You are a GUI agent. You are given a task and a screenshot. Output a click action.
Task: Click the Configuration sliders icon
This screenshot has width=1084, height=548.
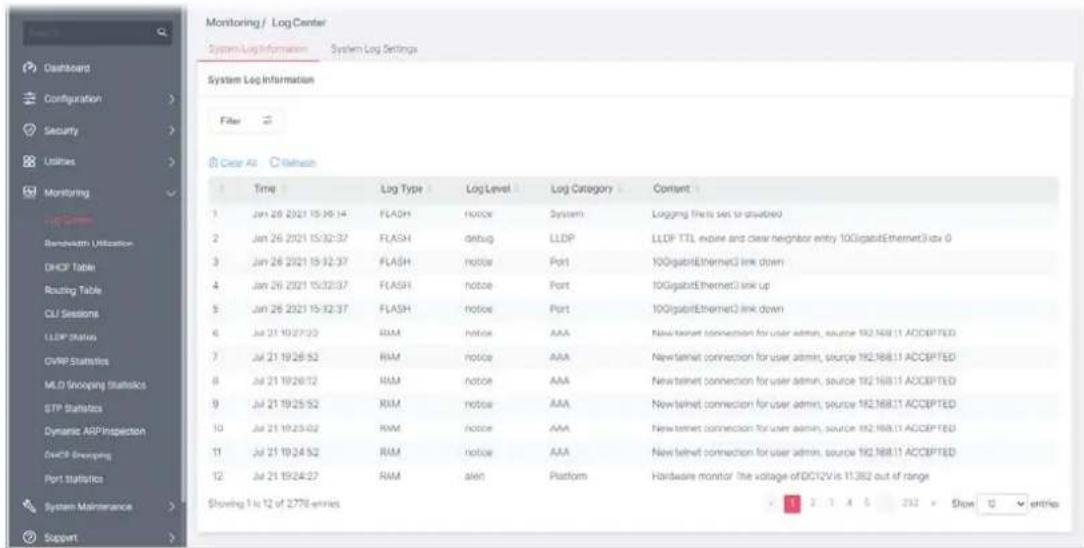pos(29,99)
